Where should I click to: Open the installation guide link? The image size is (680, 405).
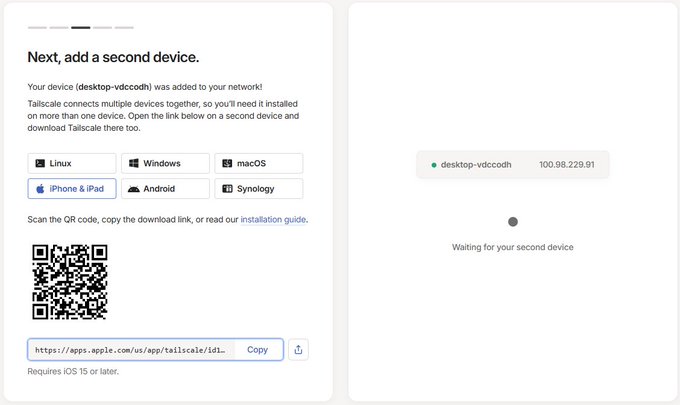point(273,219)
